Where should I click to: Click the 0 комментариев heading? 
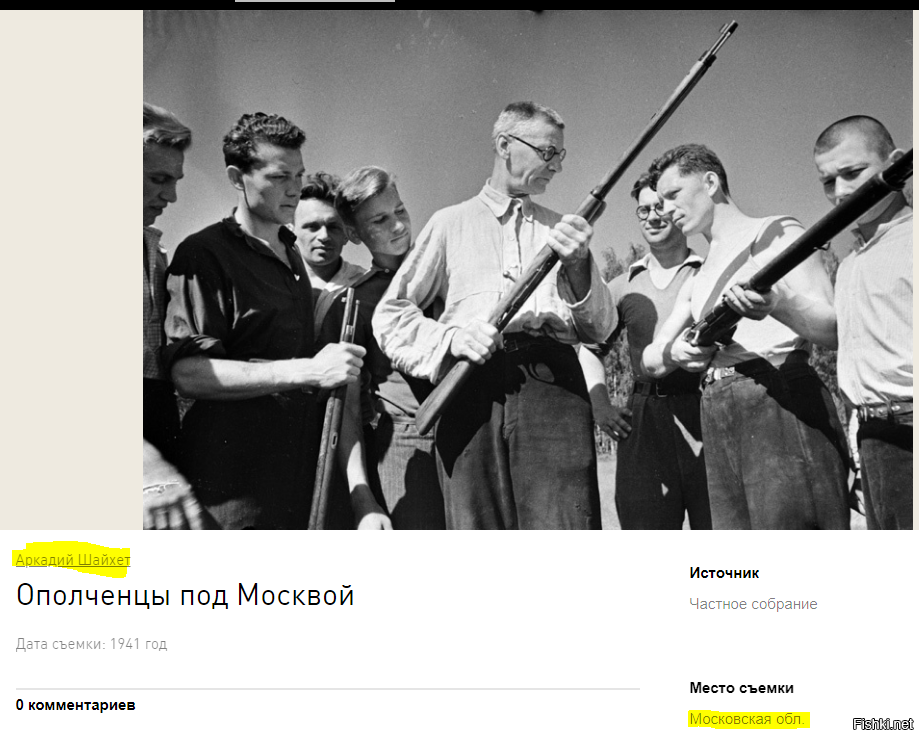76,705
